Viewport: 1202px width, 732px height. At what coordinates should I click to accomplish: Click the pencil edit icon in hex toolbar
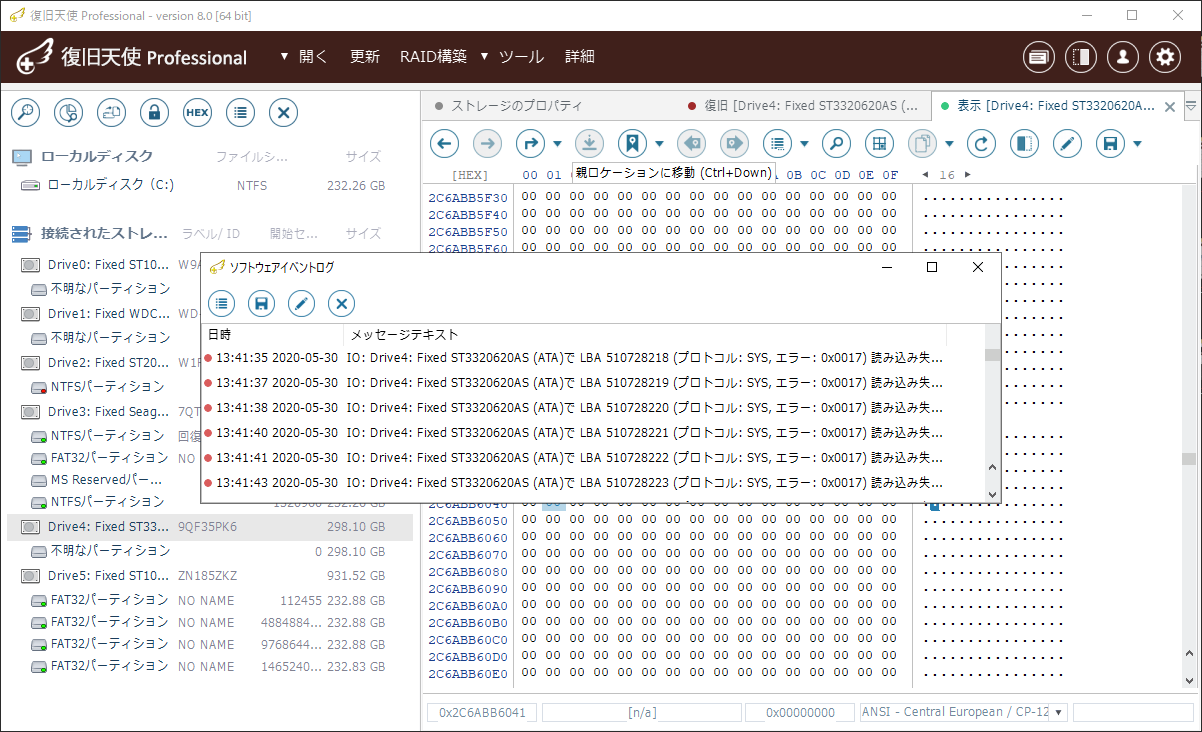(1067, 144)
